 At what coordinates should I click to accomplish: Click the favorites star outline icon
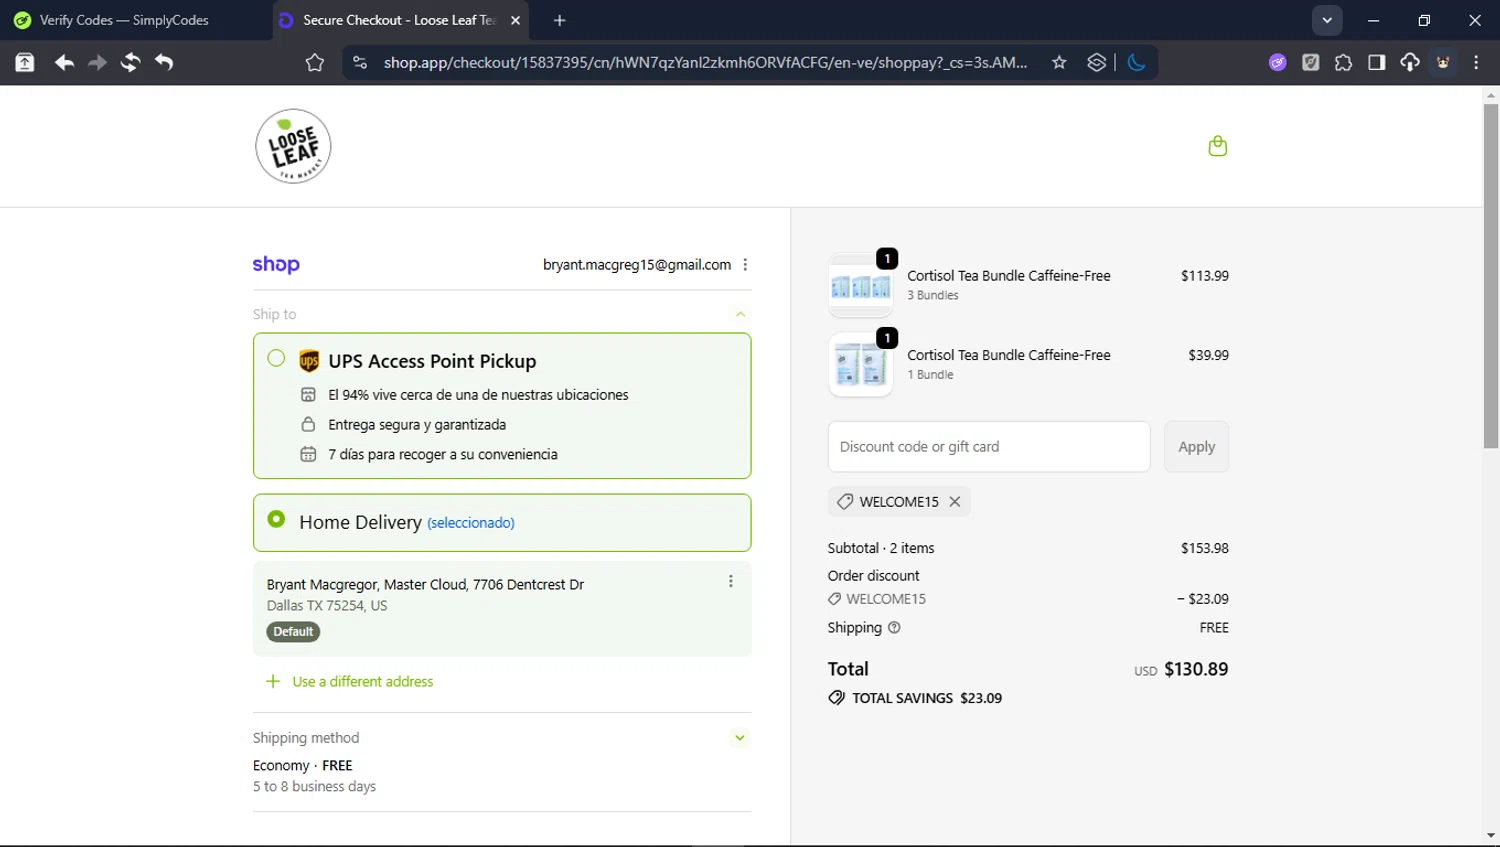click(x=315, y=62)
